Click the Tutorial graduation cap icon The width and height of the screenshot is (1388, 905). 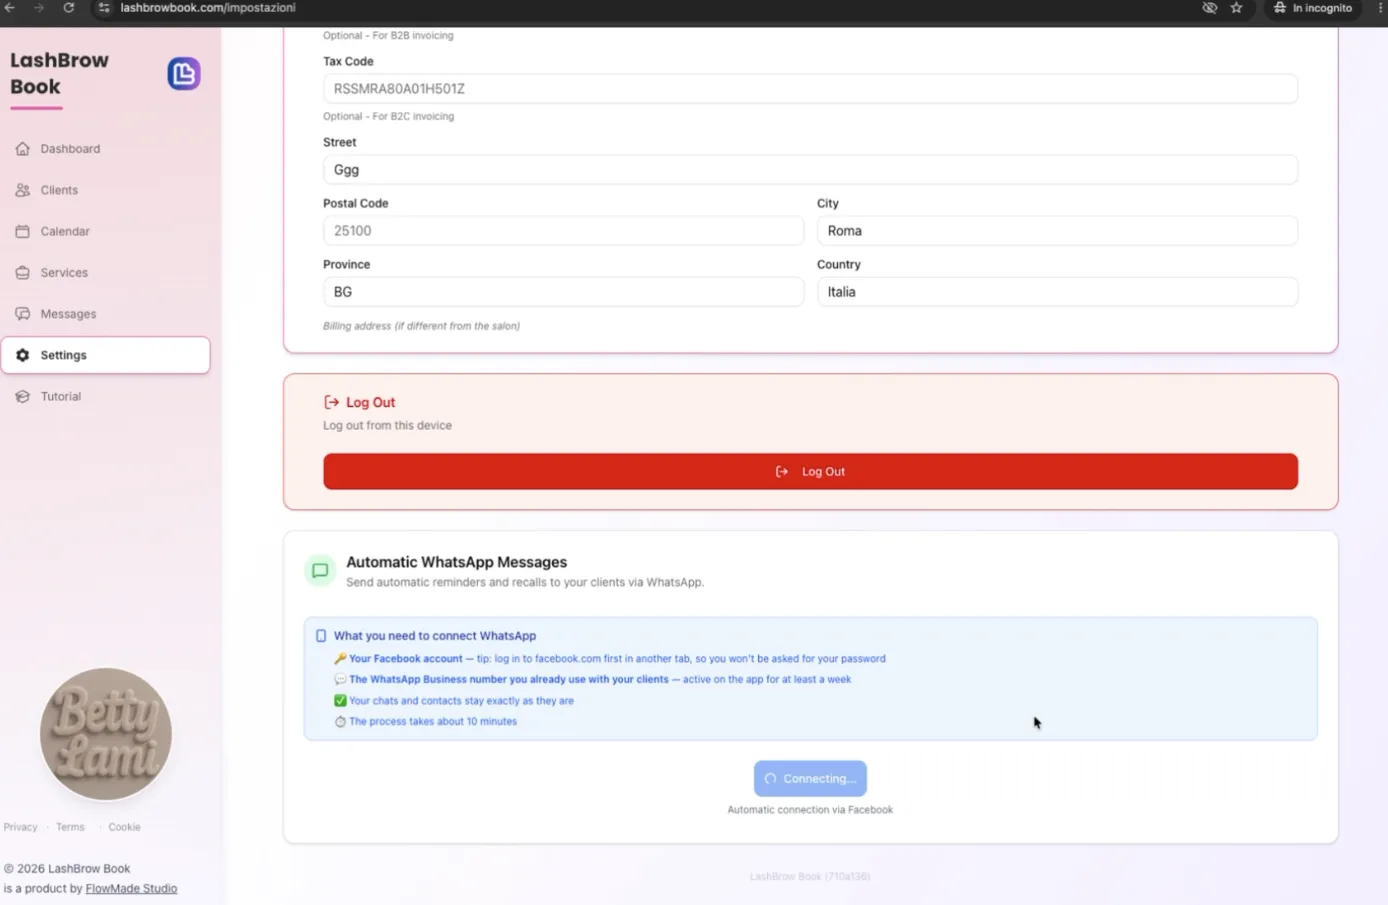[23, 396]
